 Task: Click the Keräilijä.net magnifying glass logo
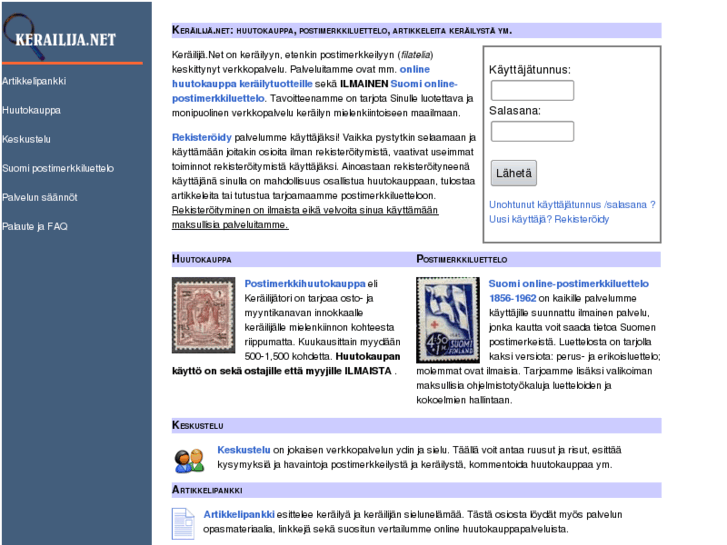coord(60,37)
